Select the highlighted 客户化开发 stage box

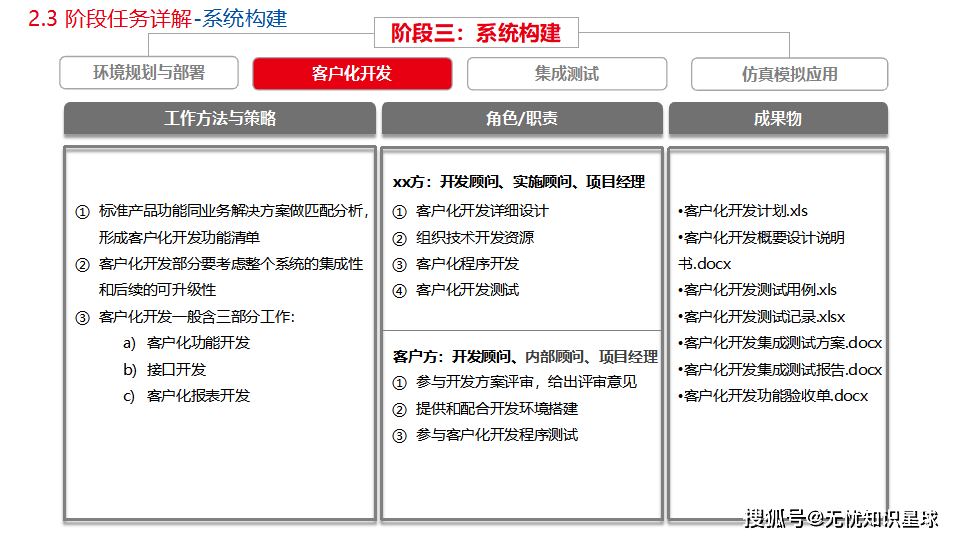point(352,73)
